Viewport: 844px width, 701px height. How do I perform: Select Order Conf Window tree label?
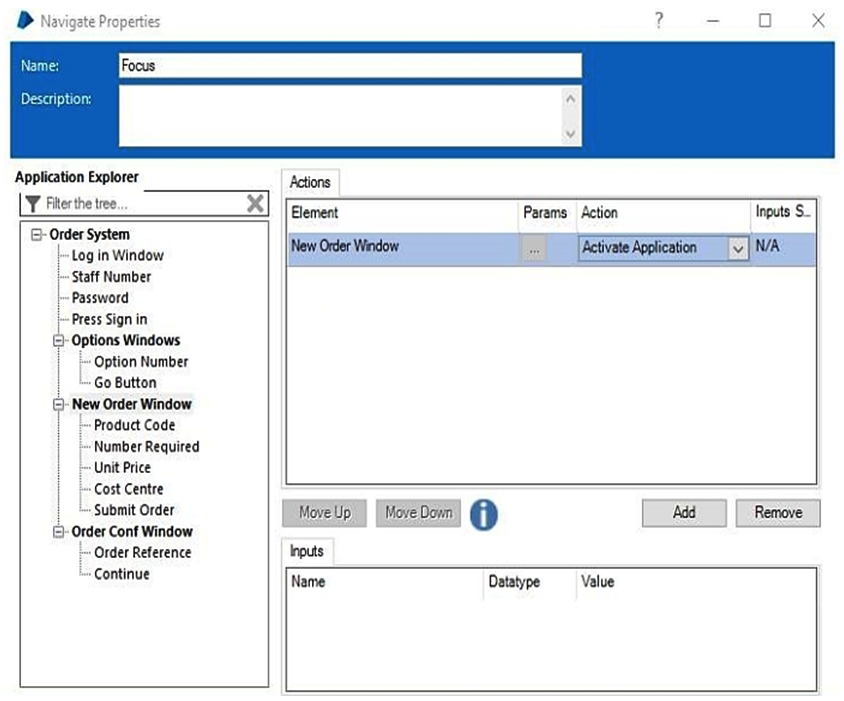tap(132, 532)
